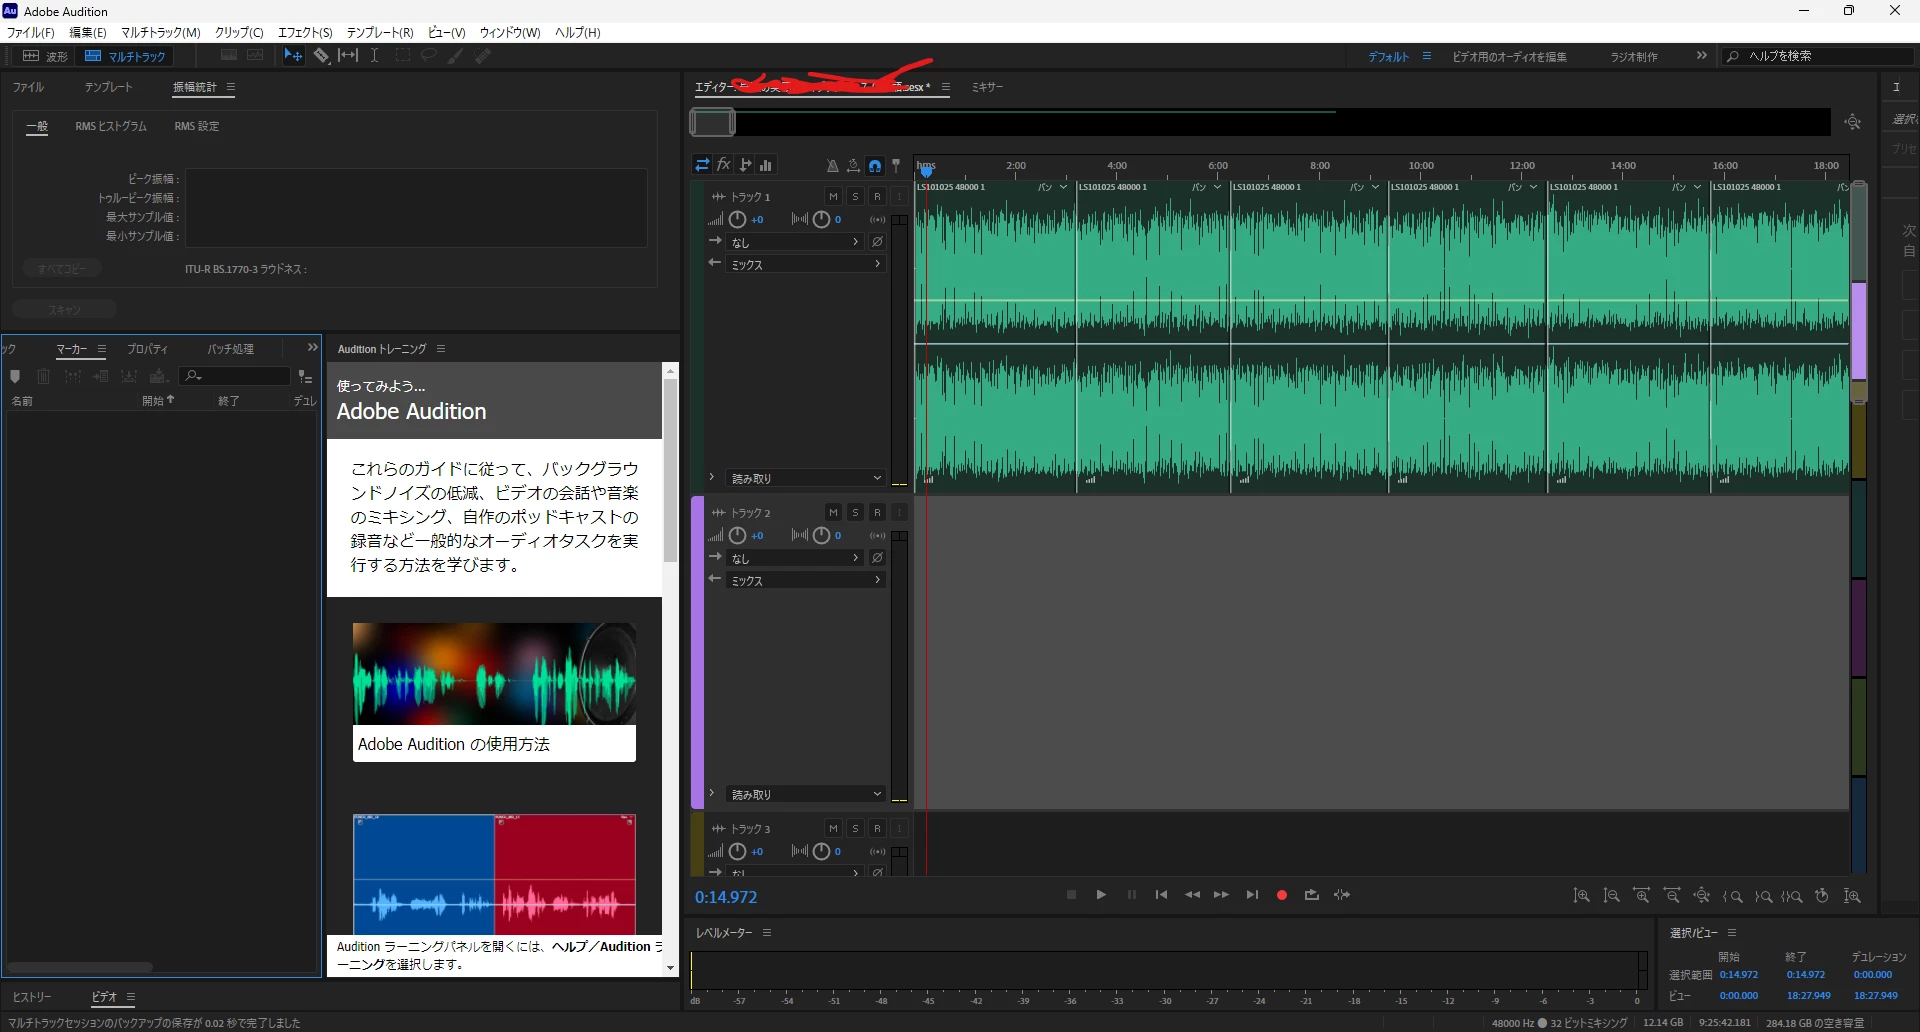Open Track 1 output ミックス dropdown

click(806, 264)
